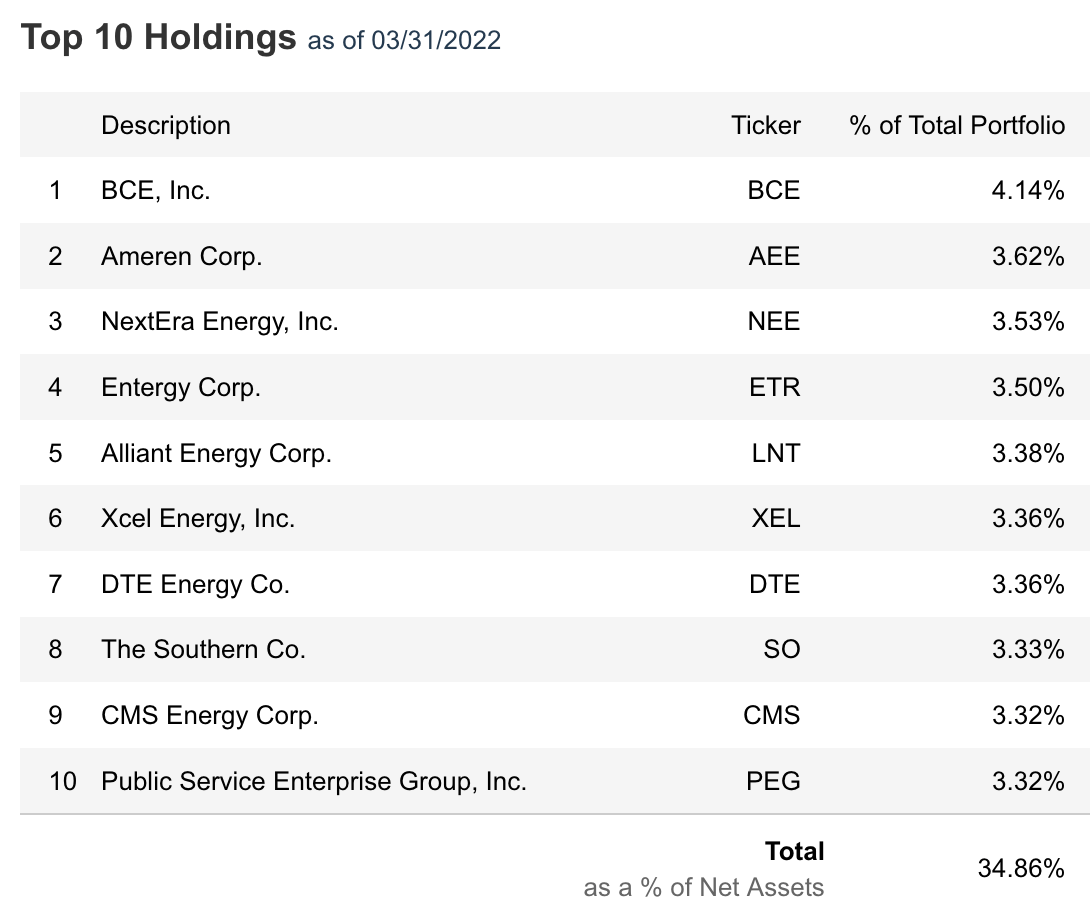
Task: Select NextEra Energy, Inc. row
Action: (220, 321)
